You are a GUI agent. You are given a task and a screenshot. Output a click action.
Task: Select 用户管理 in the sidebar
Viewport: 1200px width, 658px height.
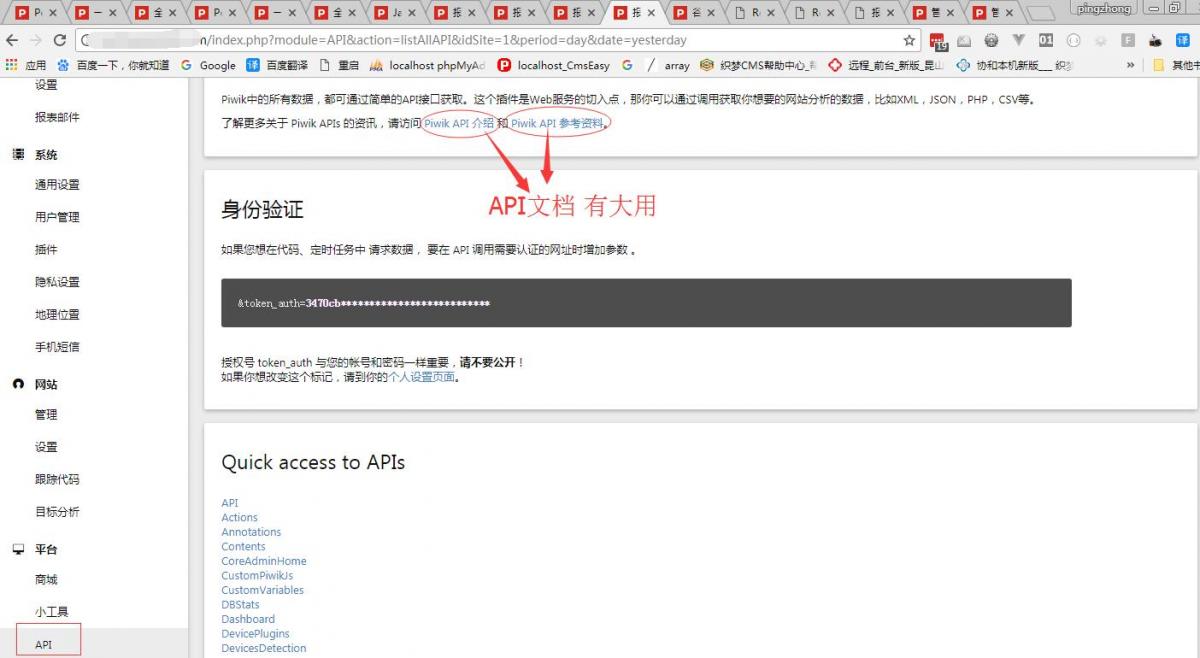pos(57,217)
